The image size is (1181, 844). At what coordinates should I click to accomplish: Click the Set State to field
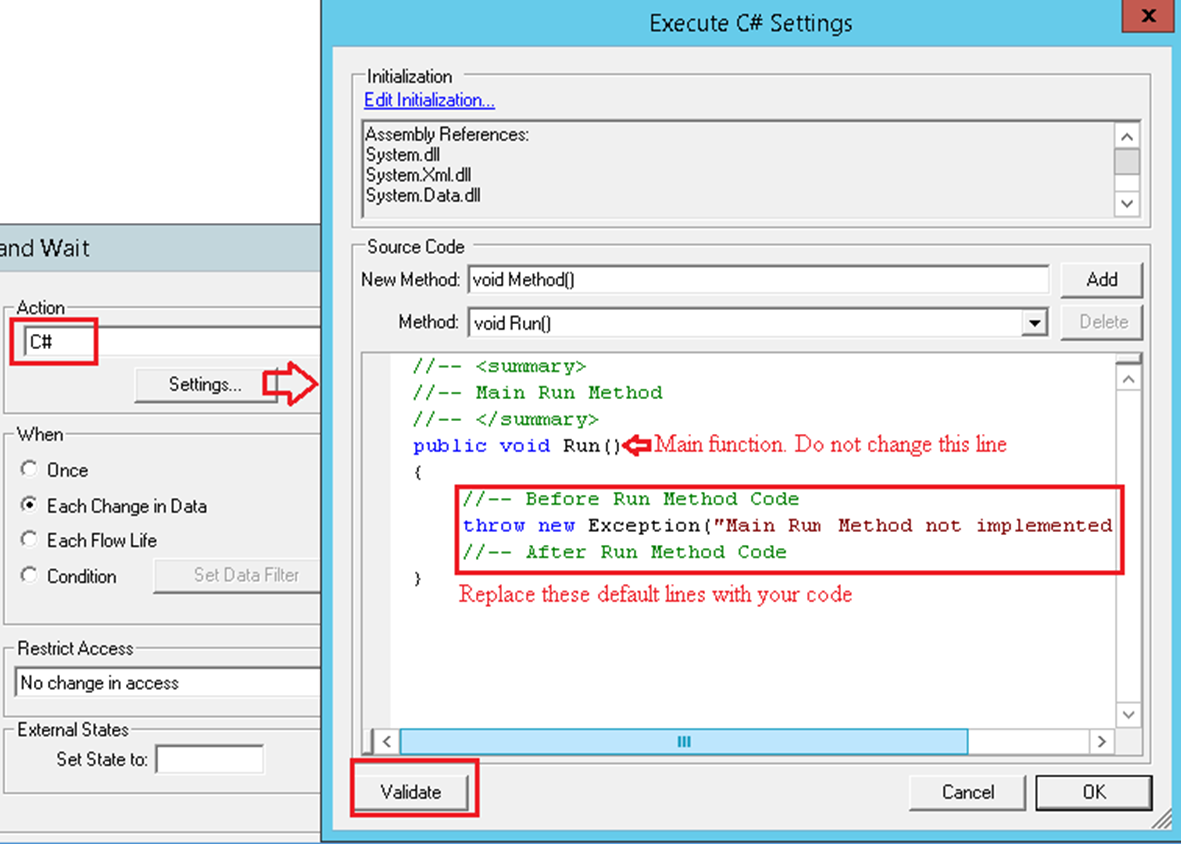(209, 759)
